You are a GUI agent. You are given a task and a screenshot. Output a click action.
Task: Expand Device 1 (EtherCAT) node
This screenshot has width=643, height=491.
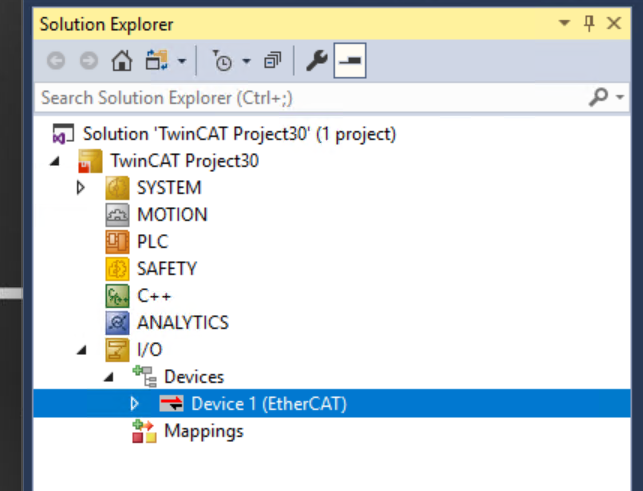click(x=135, y=404)
